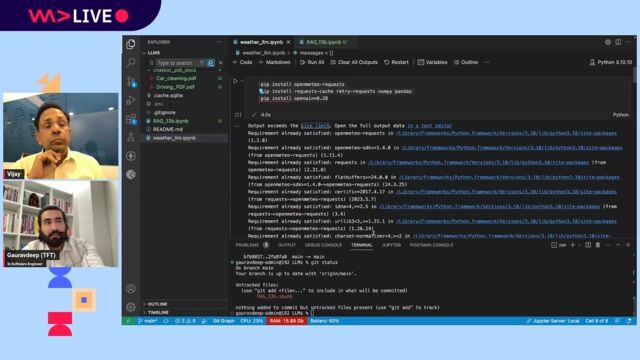640x360 pixels.
Task: Click Run All in notebook toolbar
Action: tap(312, 62)
